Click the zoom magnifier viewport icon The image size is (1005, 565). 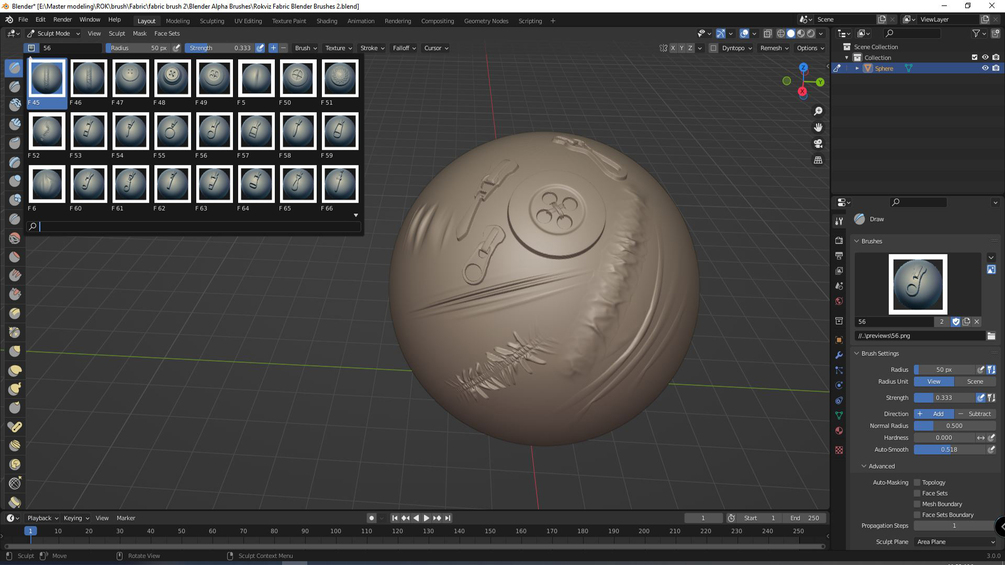pos(818,111)
